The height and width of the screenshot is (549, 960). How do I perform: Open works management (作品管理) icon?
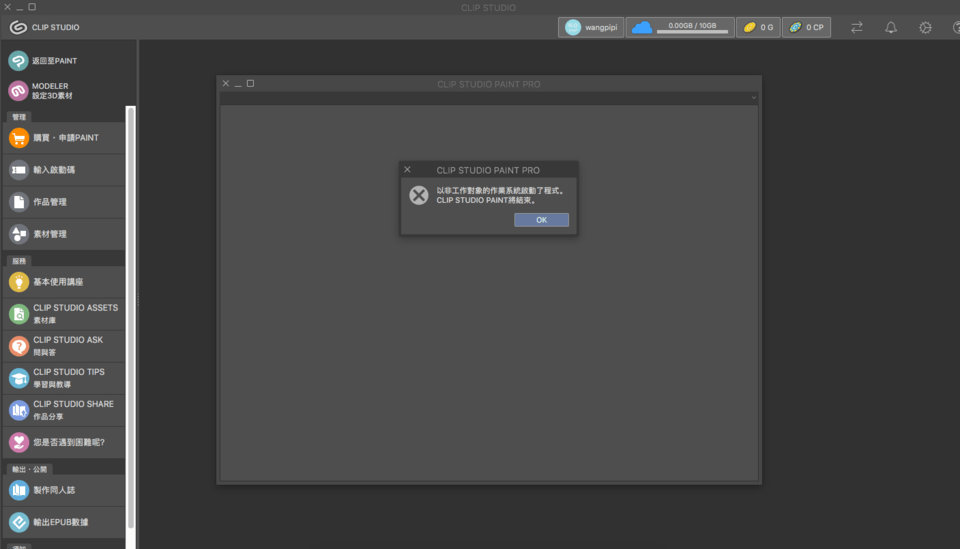(19, 202)
